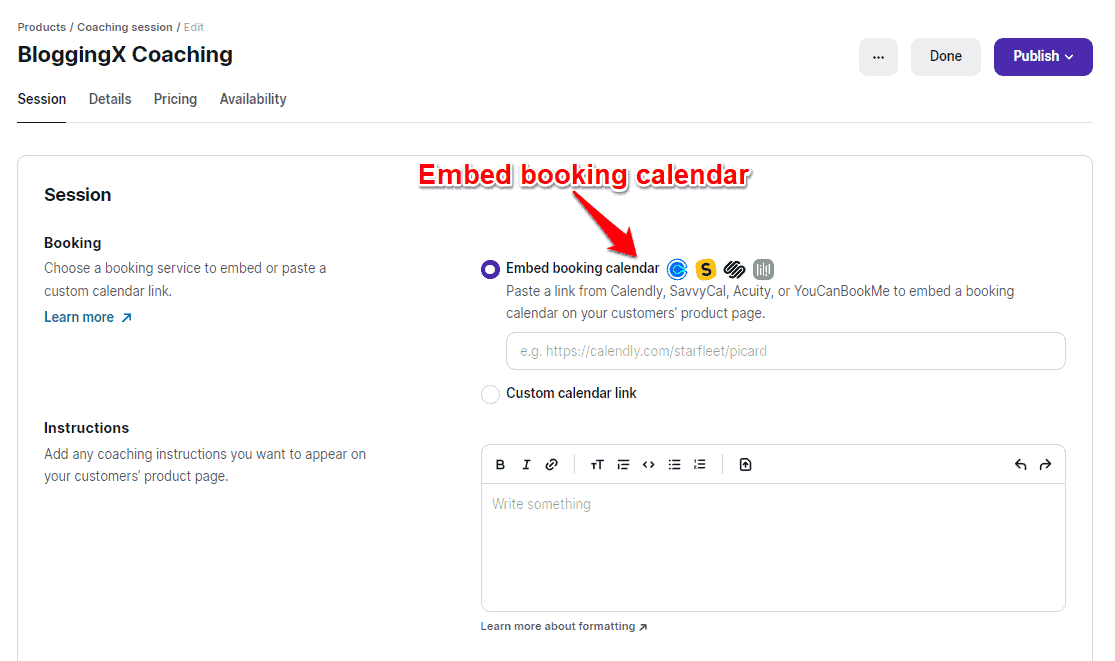
Task: Apply italic formatting
Action: (x=527, y=464)
